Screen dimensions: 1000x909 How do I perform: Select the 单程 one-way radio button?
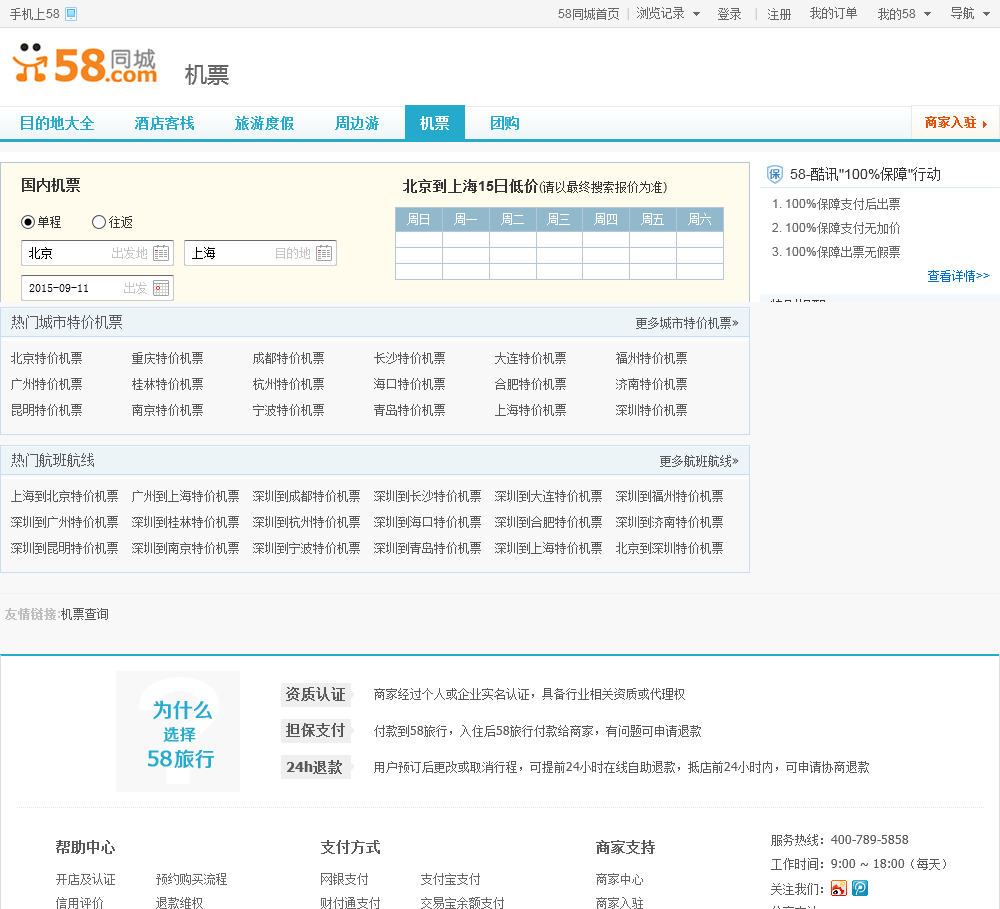coord(27,222)
